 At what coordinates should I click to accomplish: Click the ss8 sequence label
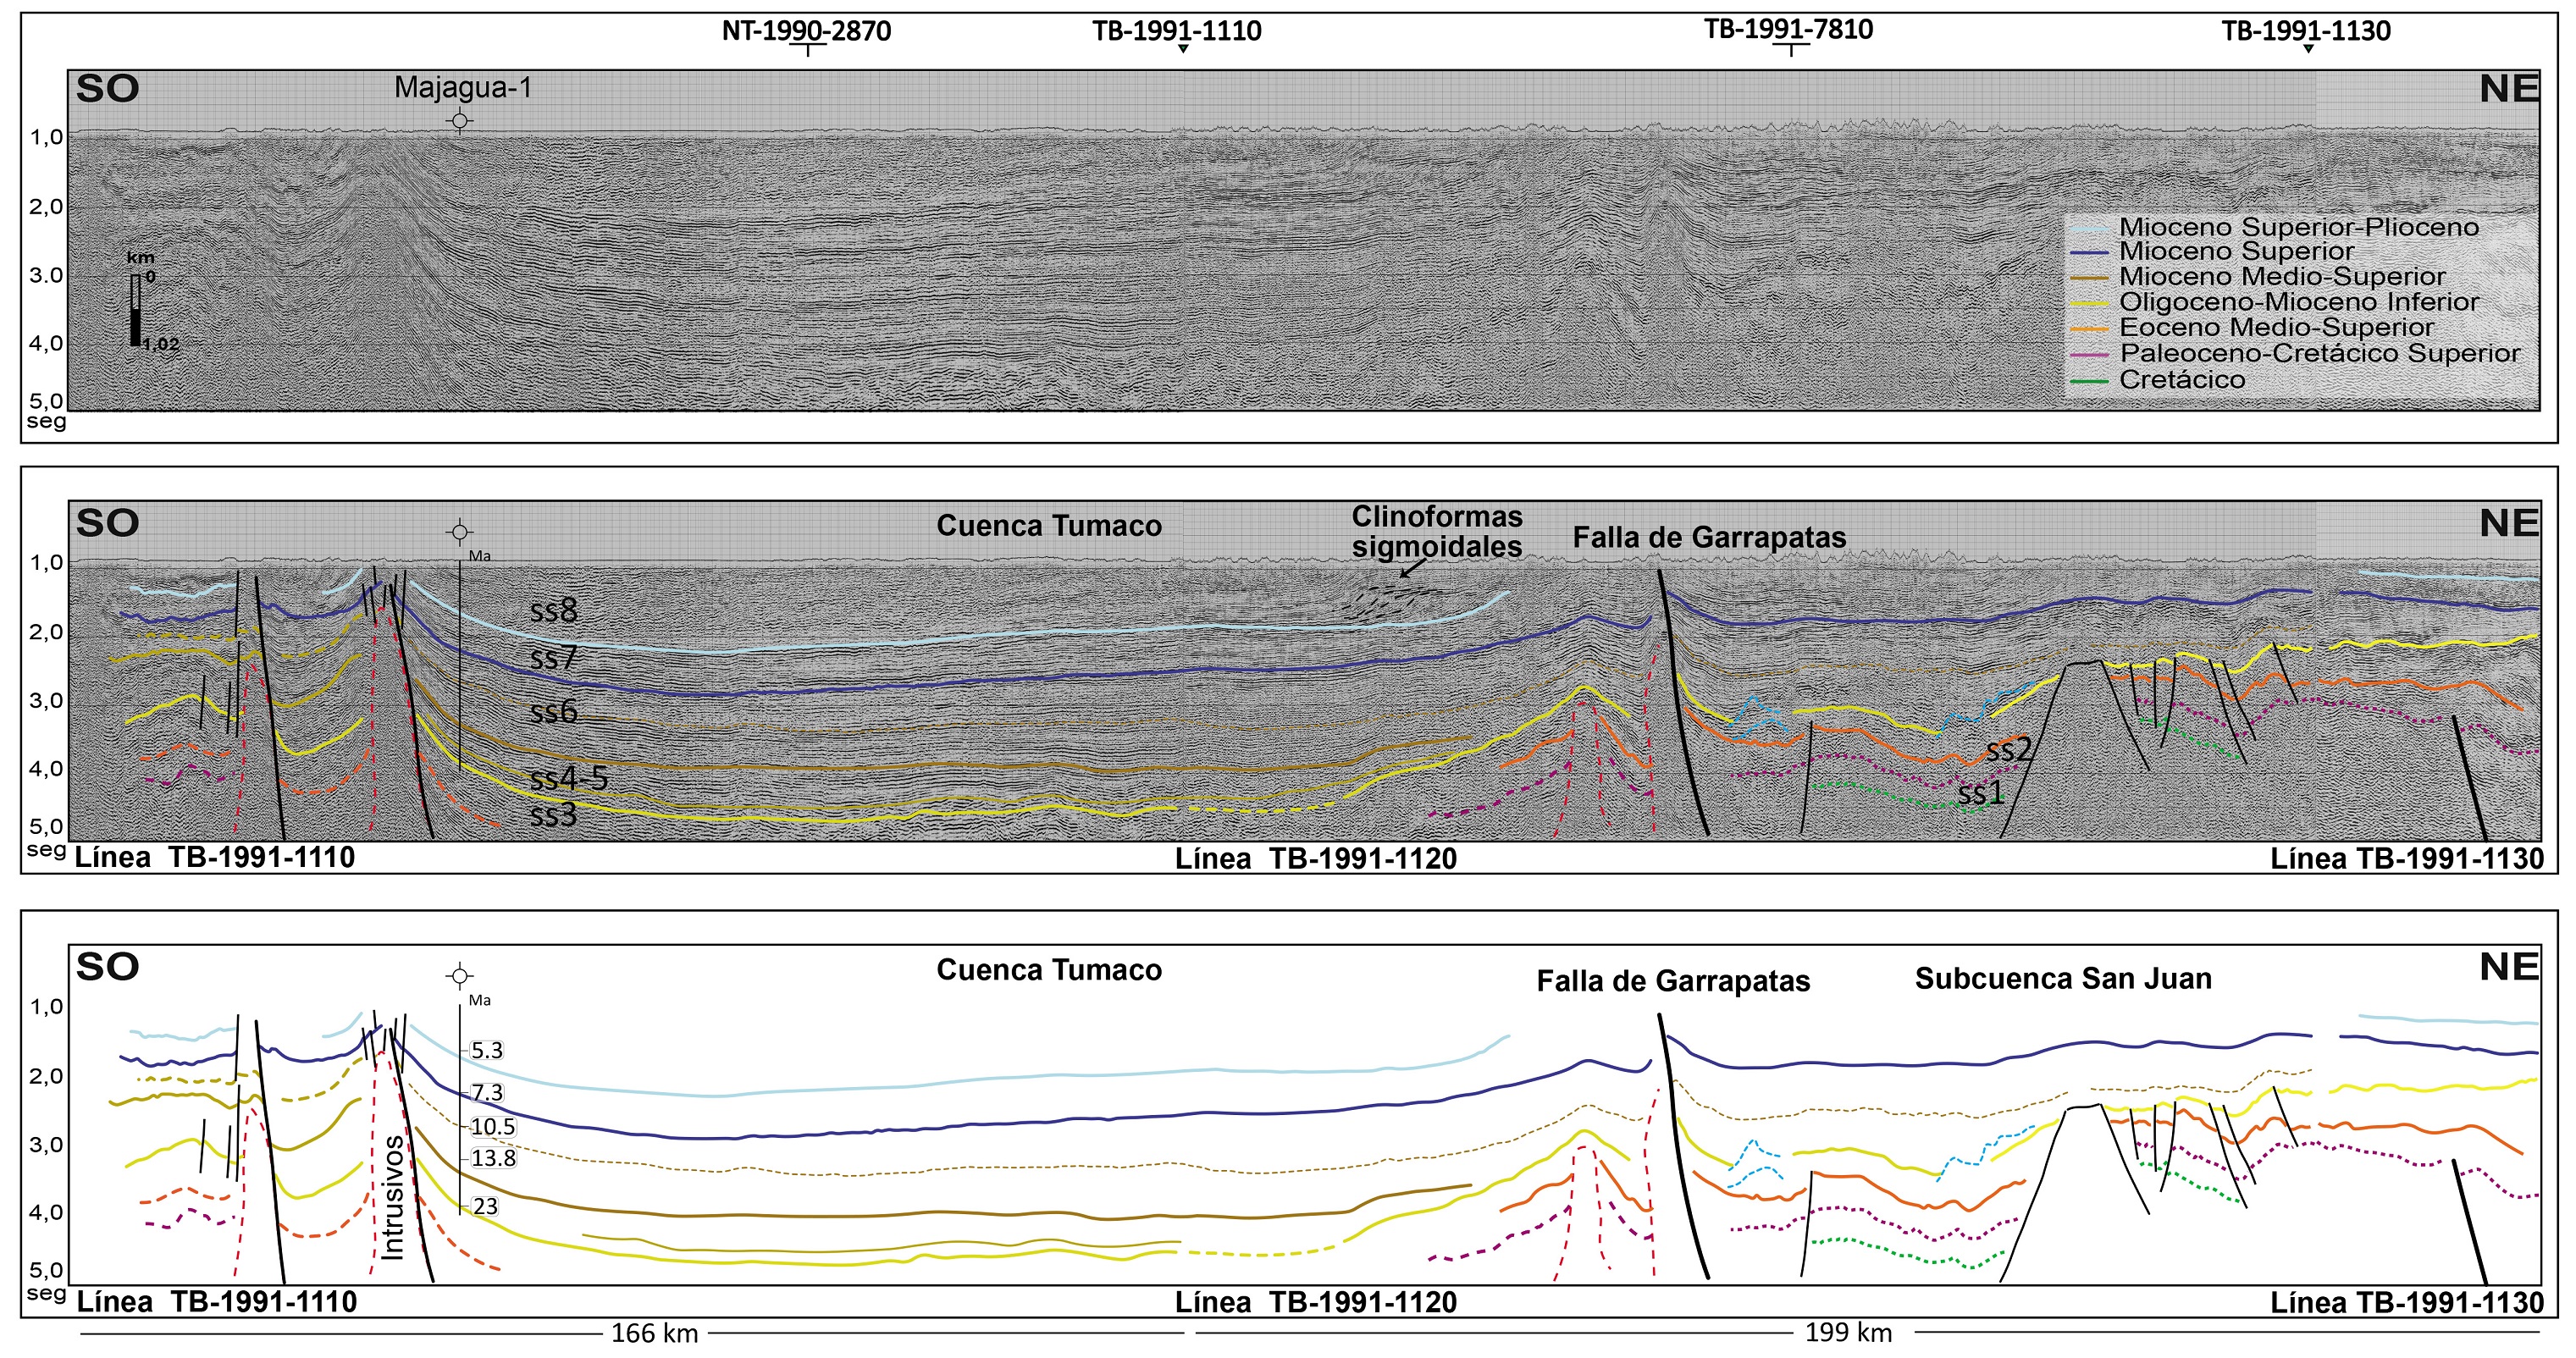(554, 610)
